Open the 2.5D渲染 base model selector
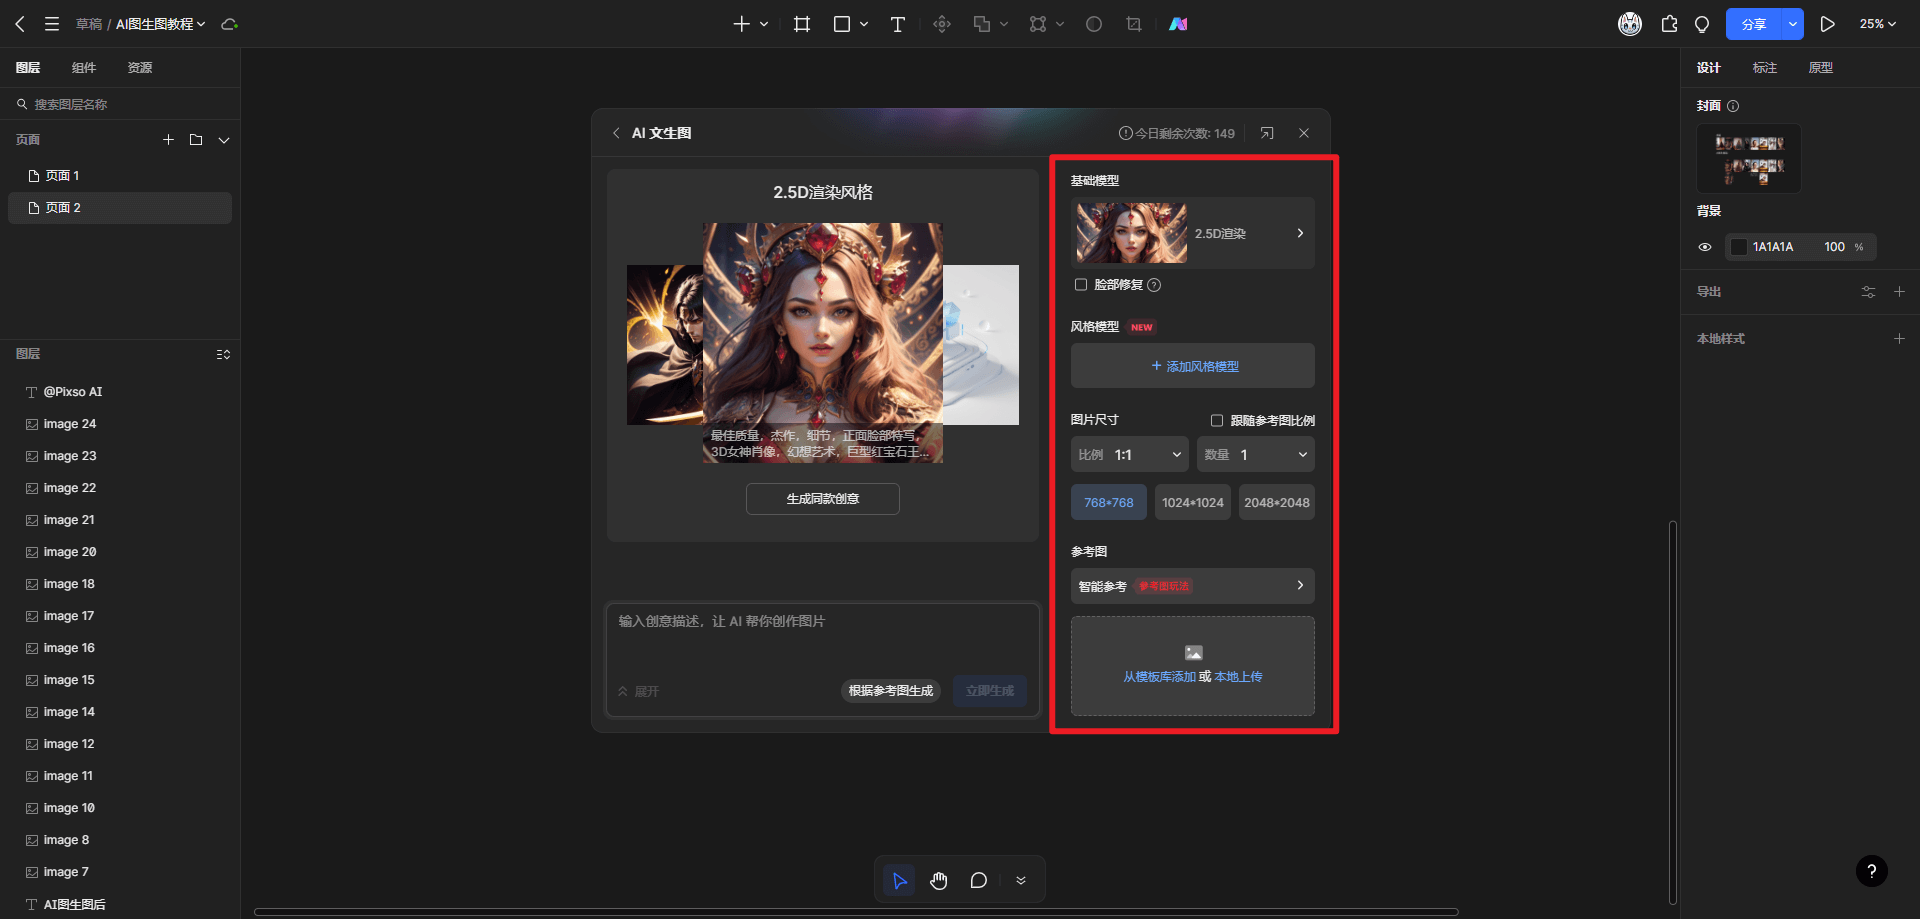This screenshot has height=919, width=1920. 1193,233
